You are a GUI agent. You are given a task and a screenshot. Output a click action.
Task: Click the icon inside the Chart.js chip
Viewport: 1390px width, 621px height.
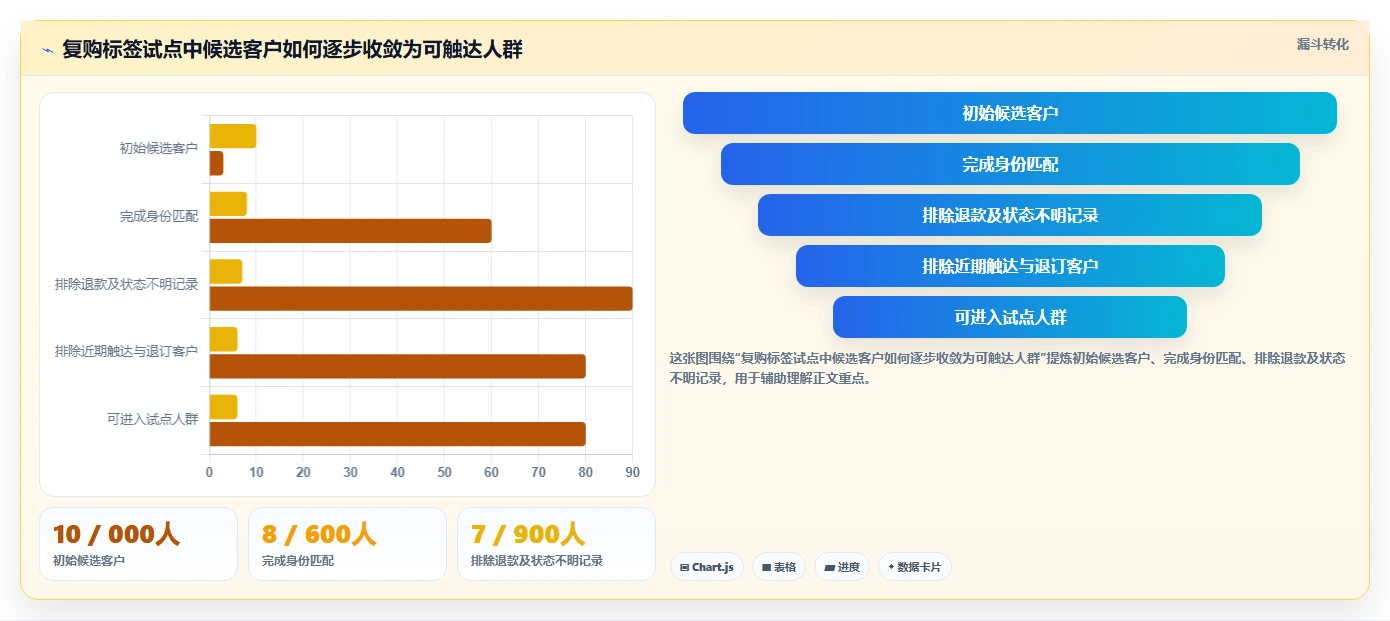(x=684, y=567)
